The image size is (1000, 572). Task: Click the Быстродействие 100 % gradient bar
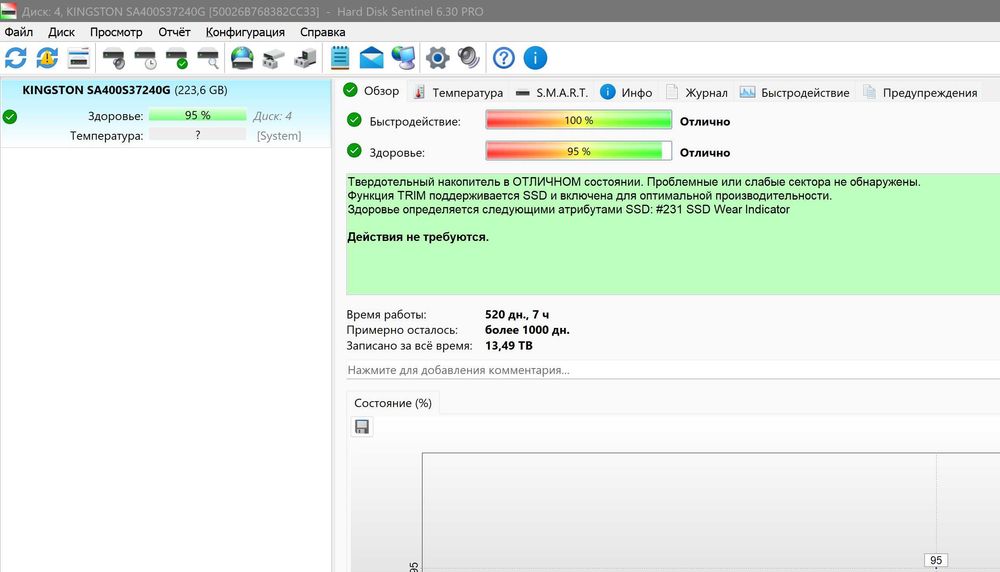point(578,120)
